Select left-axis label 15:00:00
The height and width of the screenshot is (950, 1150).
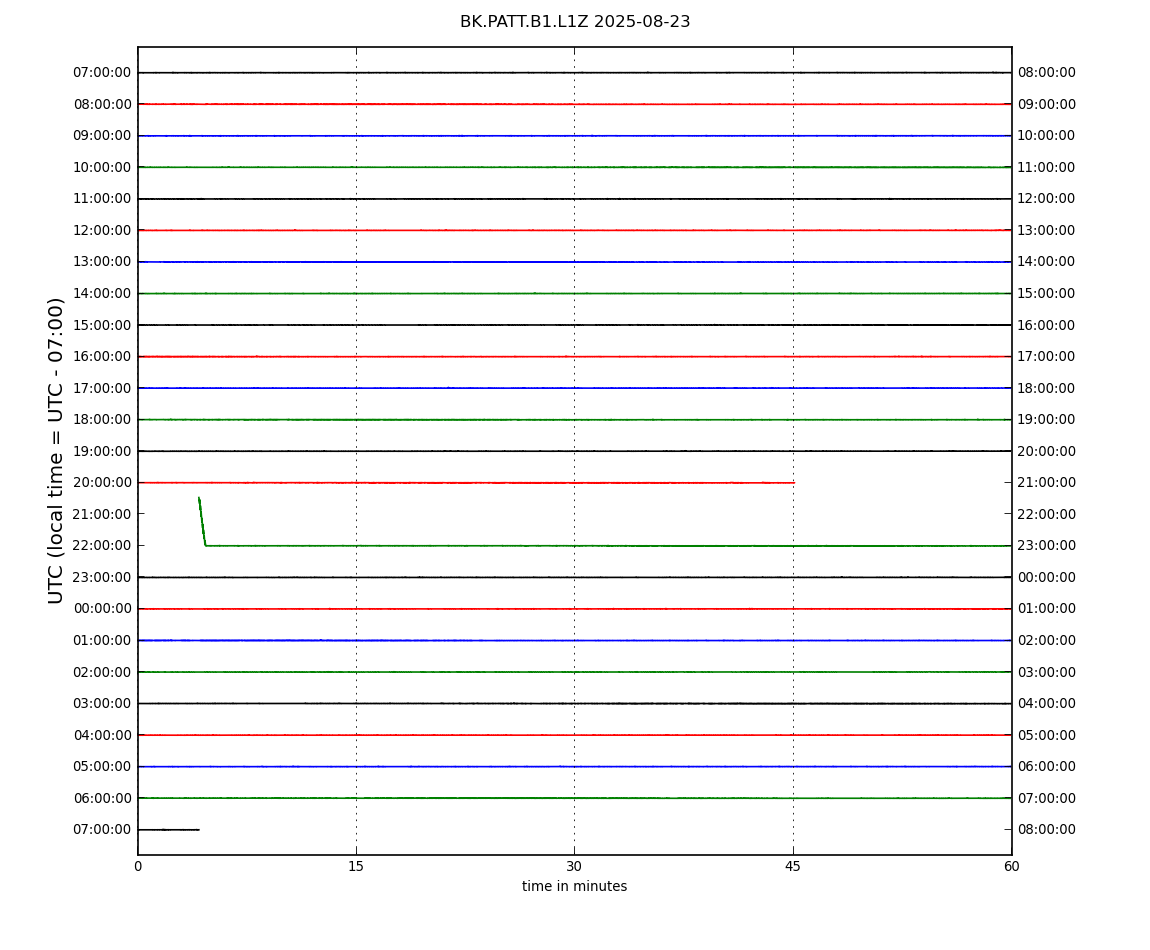pos(102,325)
